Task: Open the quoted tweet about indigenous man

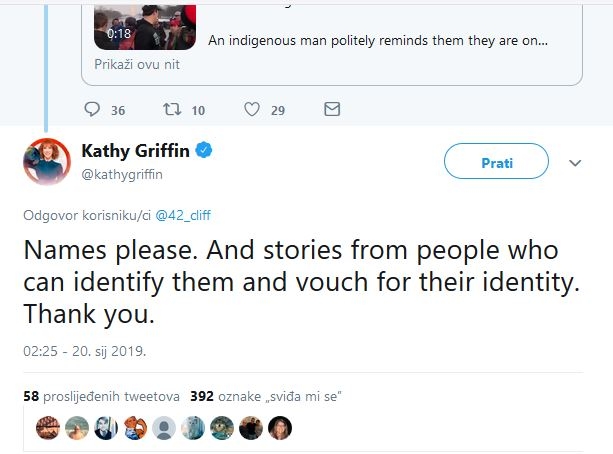Action: 378,41
